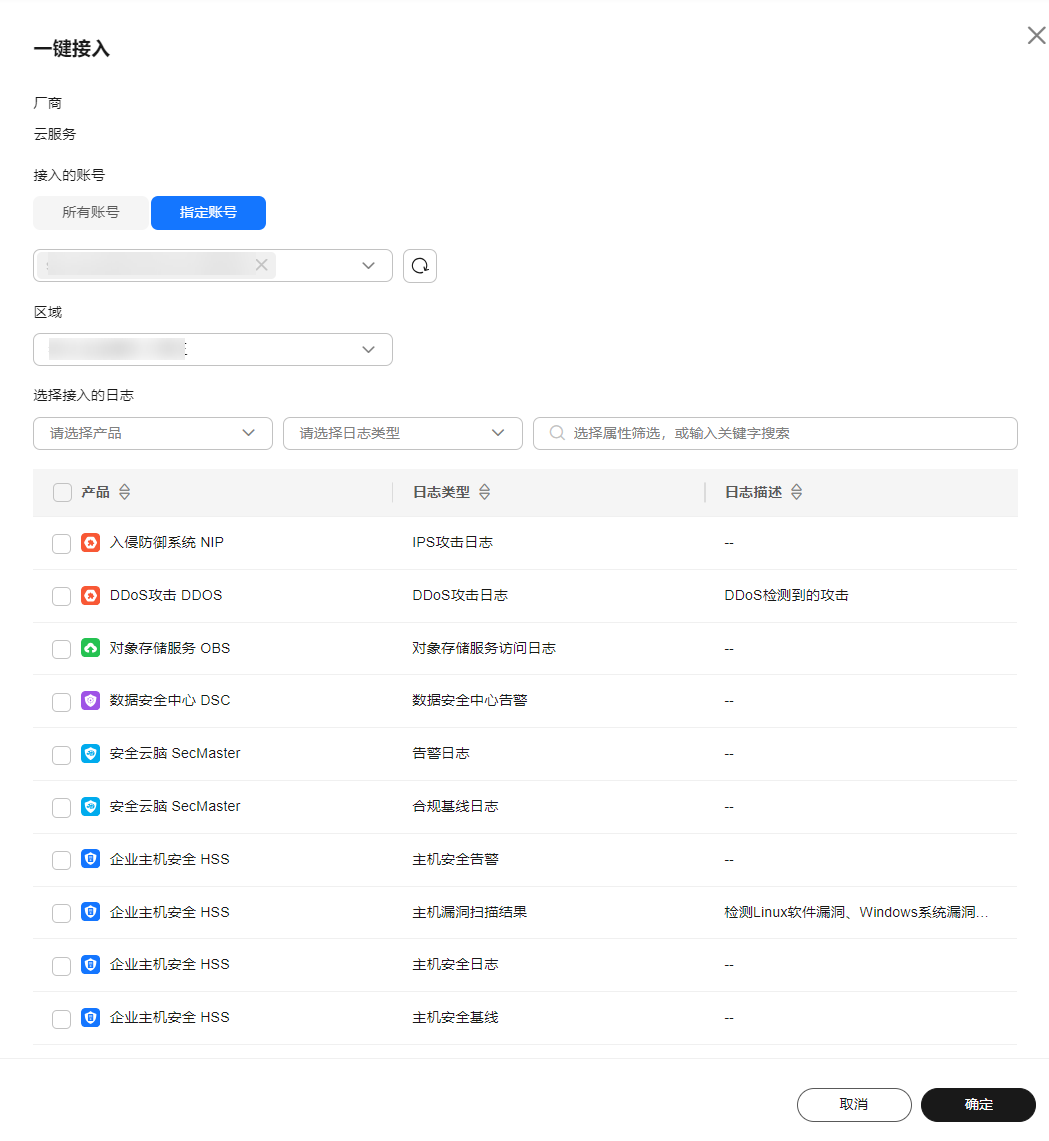Click the DDoS攻击 DDOS product icon
This screenshot has height=1141, width=1049.
[90, 595]
